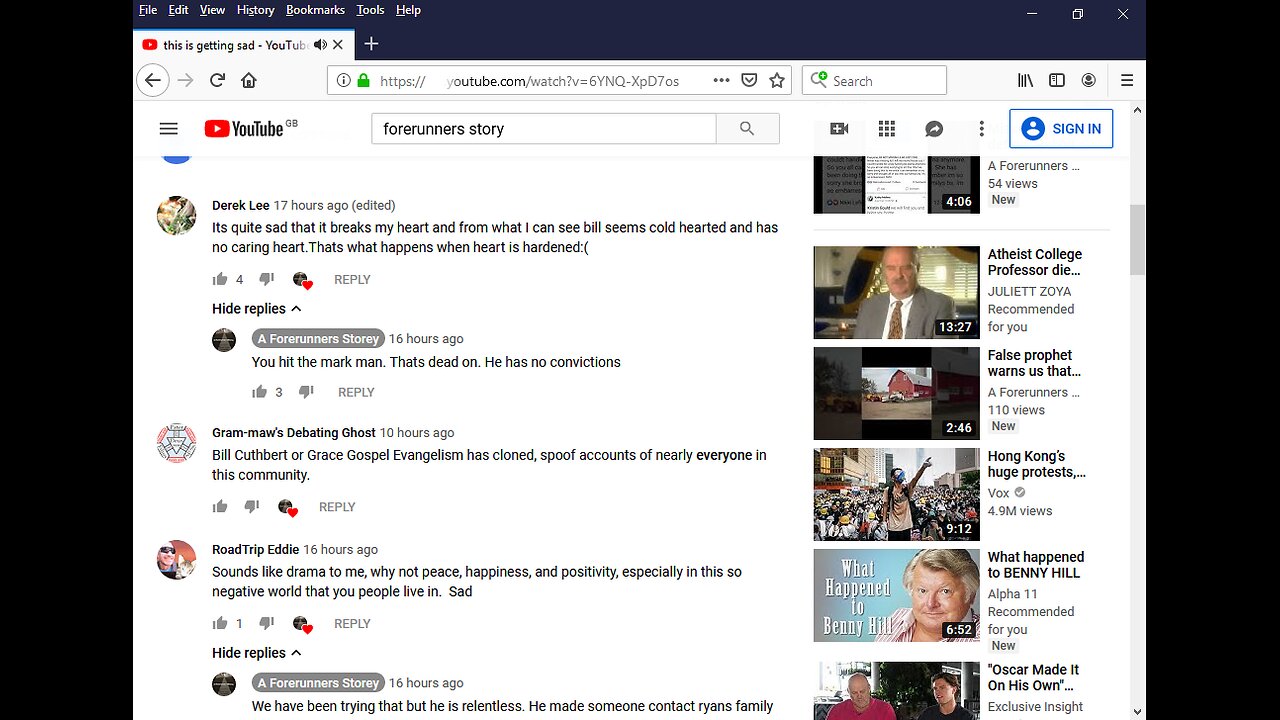Open Gram-maw's Debating Ghost channel link
The width and height of the screenshot is (1280, 720).
click(x=294, y=433)
